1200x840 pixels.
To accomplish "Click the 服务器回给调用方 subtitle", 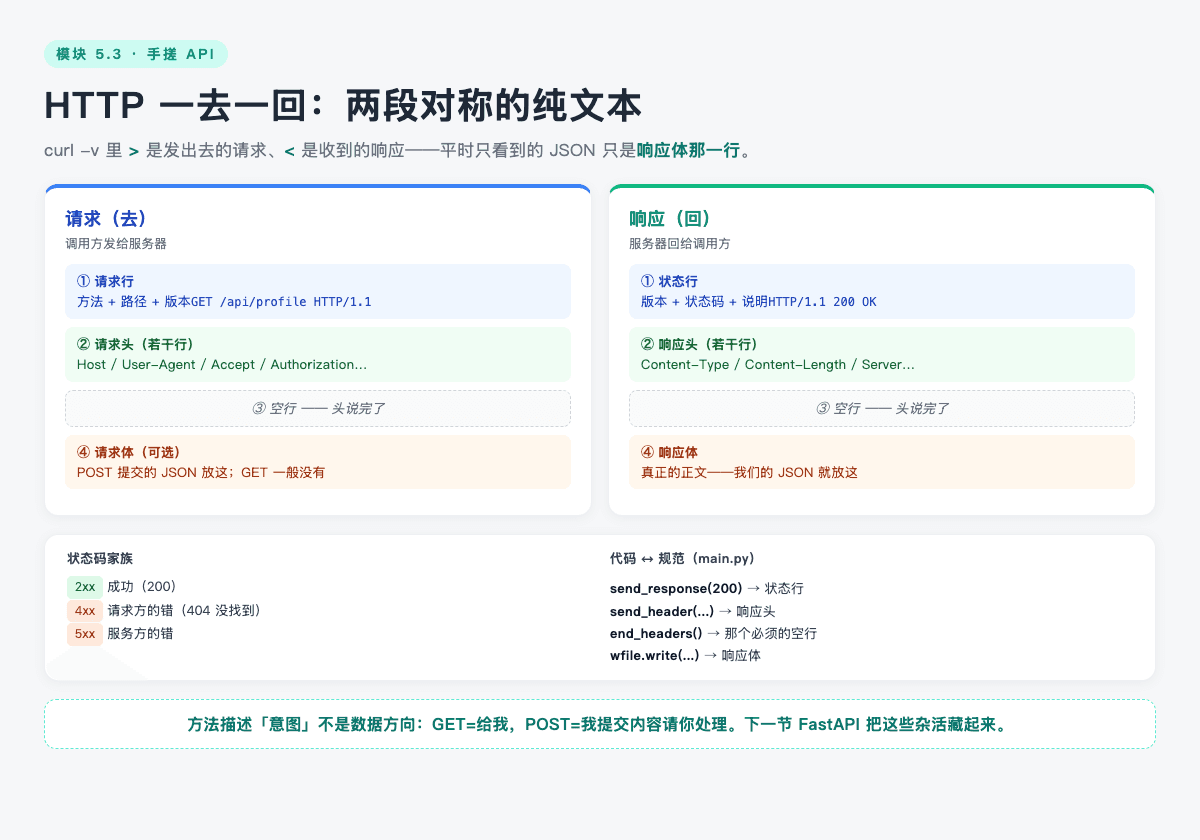I will [x=680, y=243].
